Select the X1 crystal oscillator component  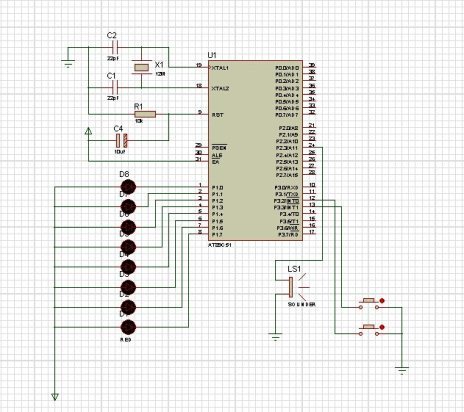pyautogui.click(x=142, y=68)
